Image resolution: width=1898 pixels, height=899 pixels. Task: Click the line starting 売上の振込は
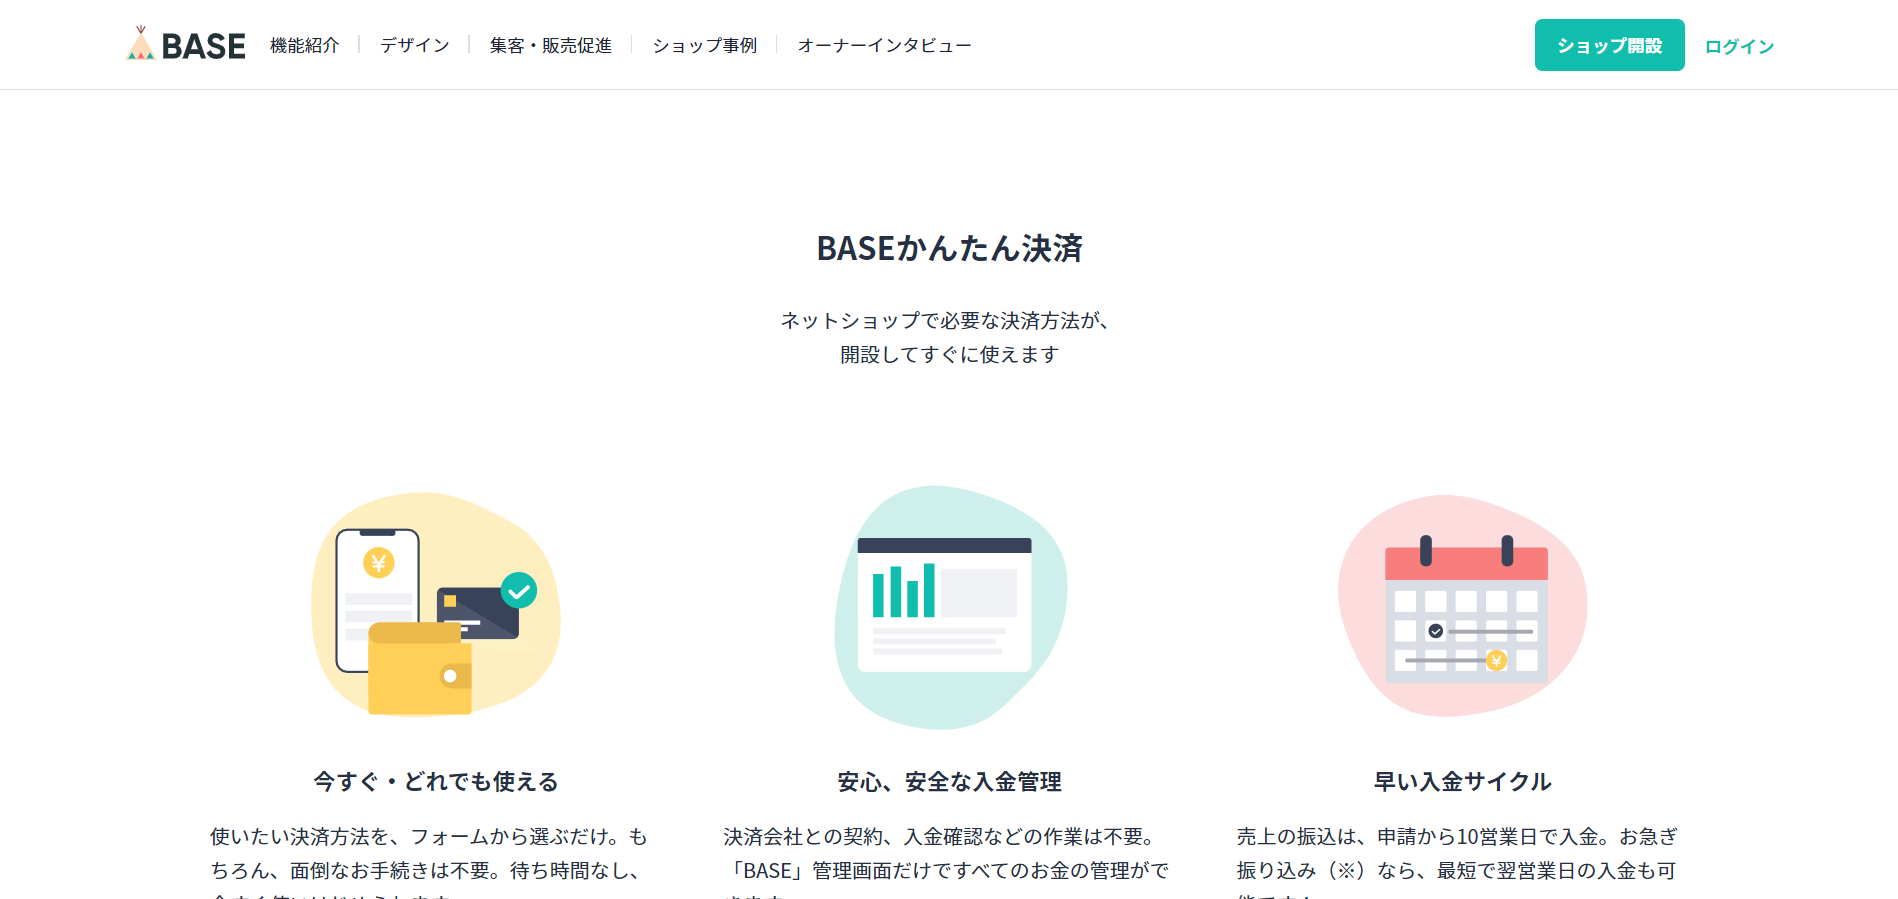(1457, 837)
